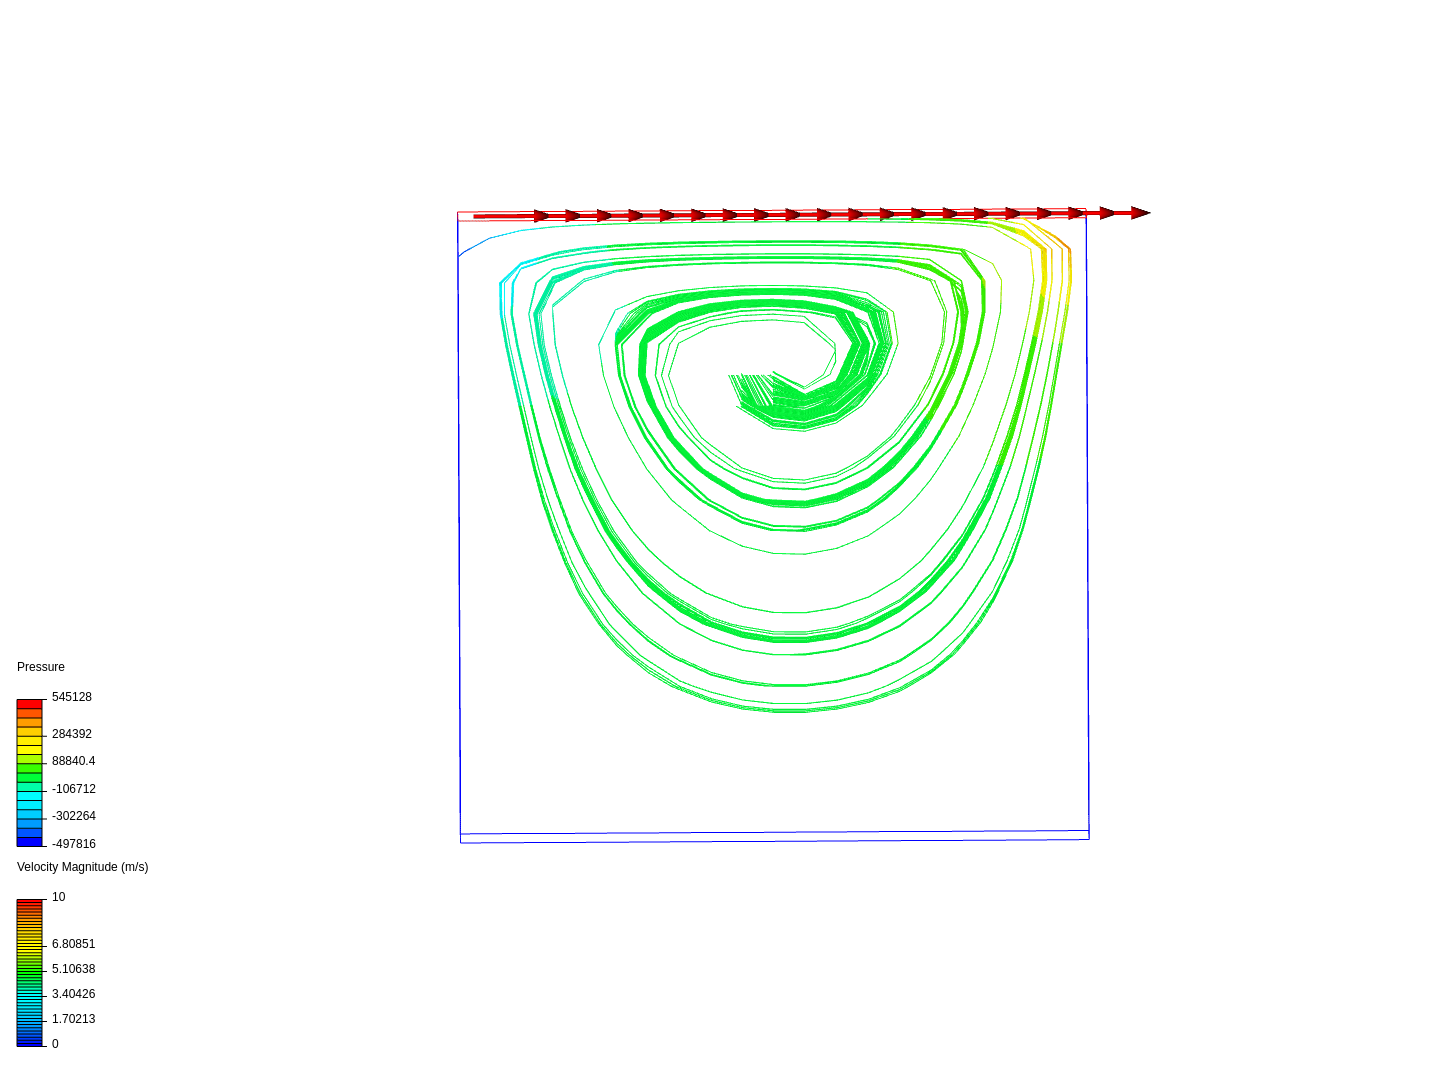1440x1080 pixels.
Task: Click the Velocity Magnitude (m/s) legend title
Action: 83,867
